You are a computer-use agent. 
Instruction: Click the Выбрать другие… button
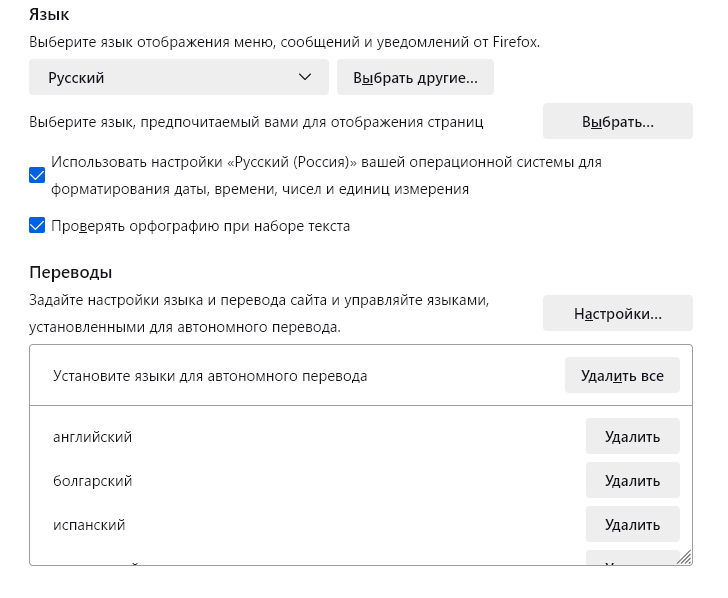tap(415, 77)
